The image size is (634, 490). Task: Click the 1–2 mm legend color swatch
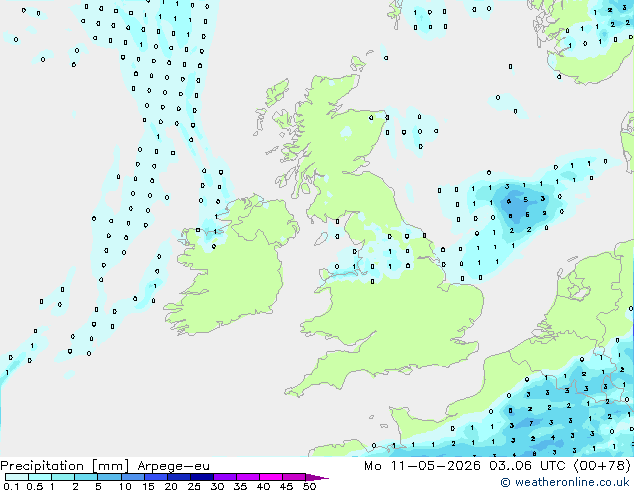[63, 477]
